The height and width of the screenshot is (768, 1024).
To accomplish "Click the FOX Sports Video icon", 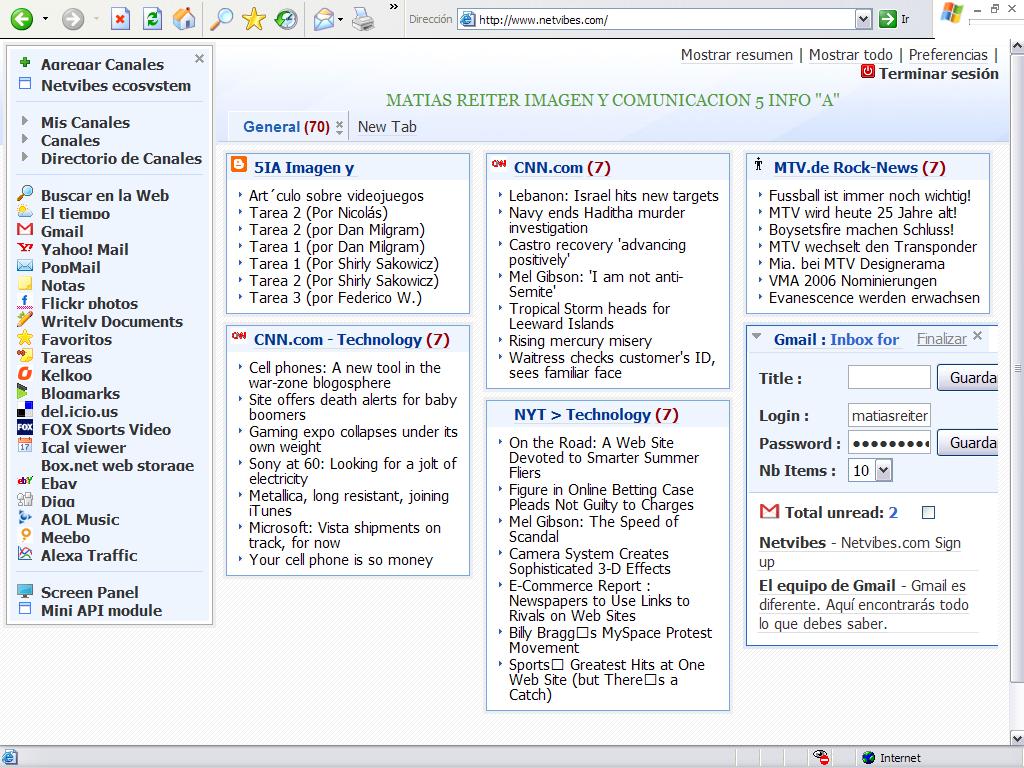I will click(25, 428).
